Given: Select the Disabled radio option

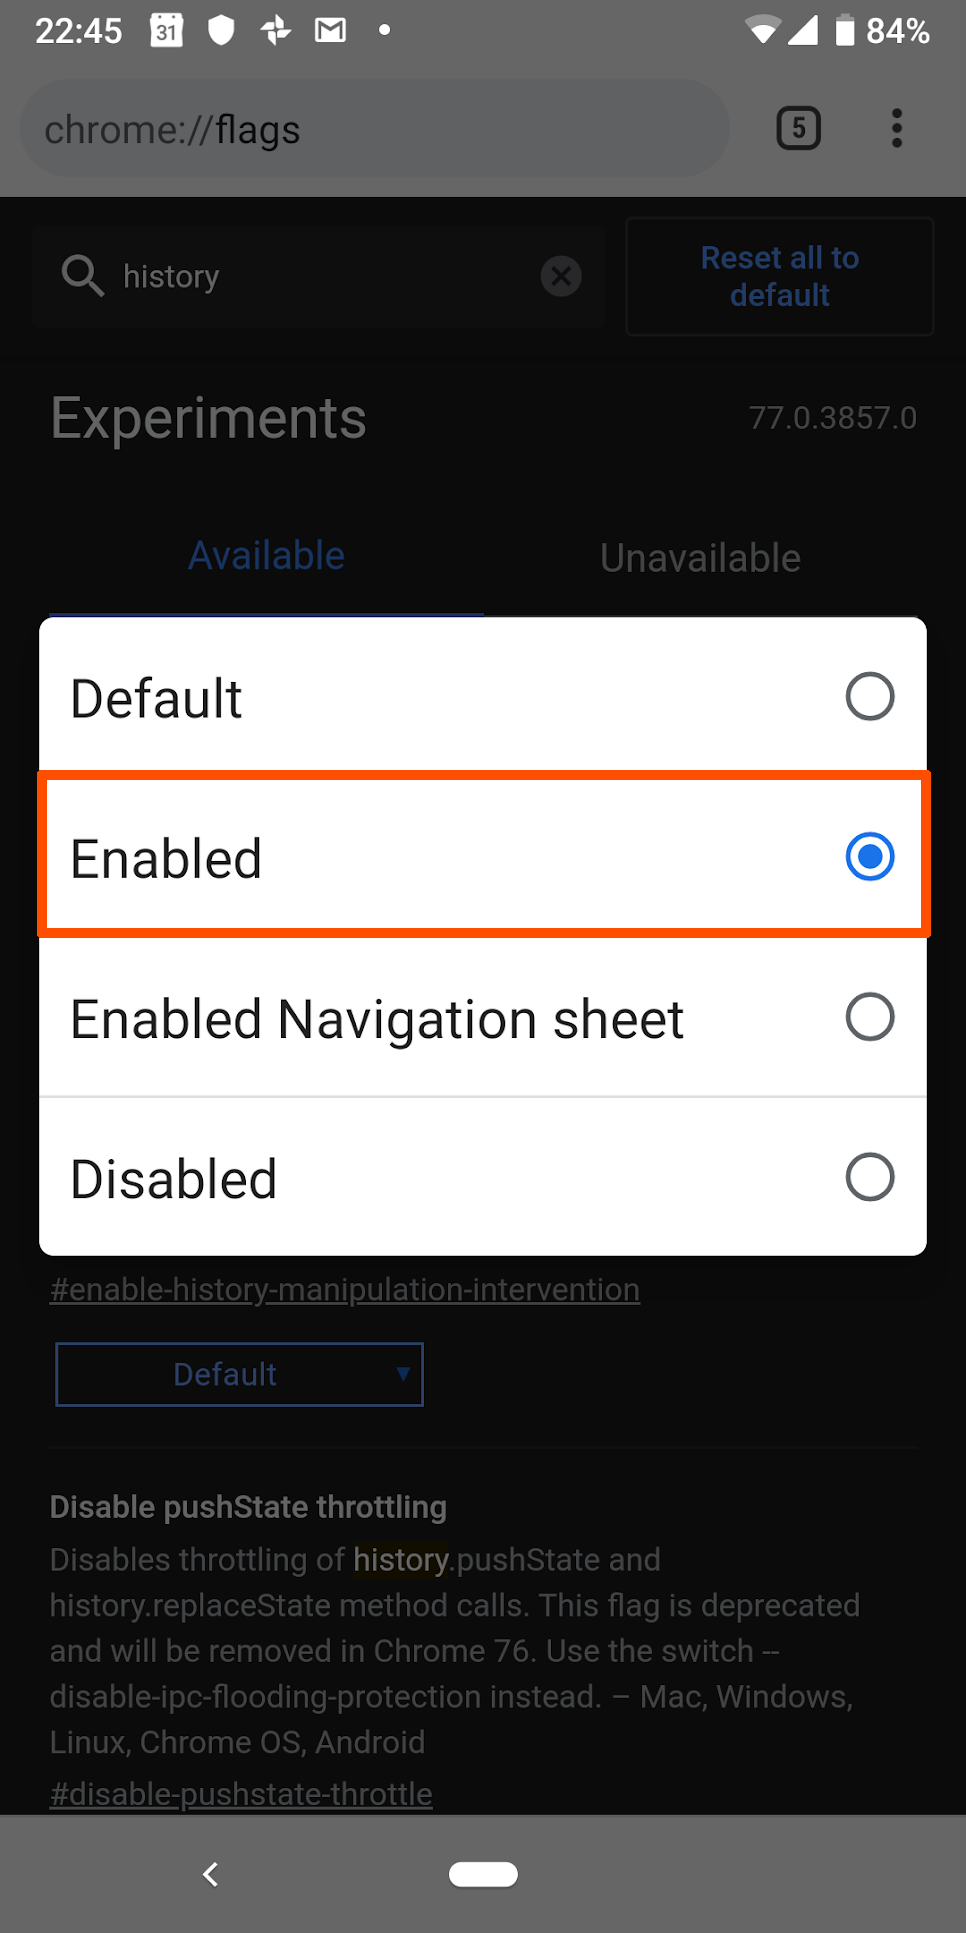Looking at the screenshot, I should 483,1178.
